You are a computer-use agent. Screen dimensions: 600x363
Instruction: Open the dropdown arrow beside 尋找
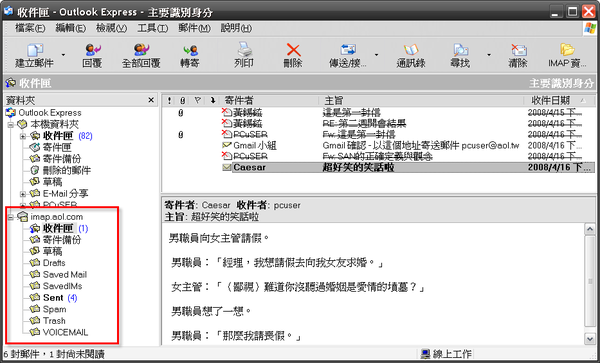tap(489, 55)
